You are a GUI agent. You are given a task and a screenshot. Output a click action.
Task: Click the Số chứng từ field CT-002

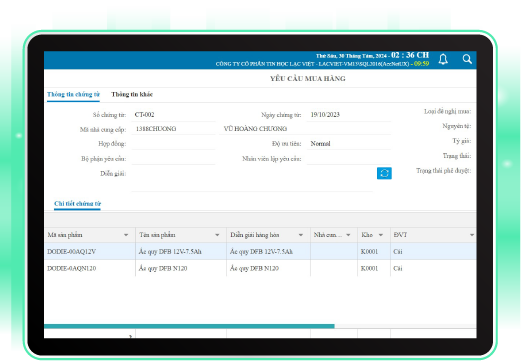(173, 115)
